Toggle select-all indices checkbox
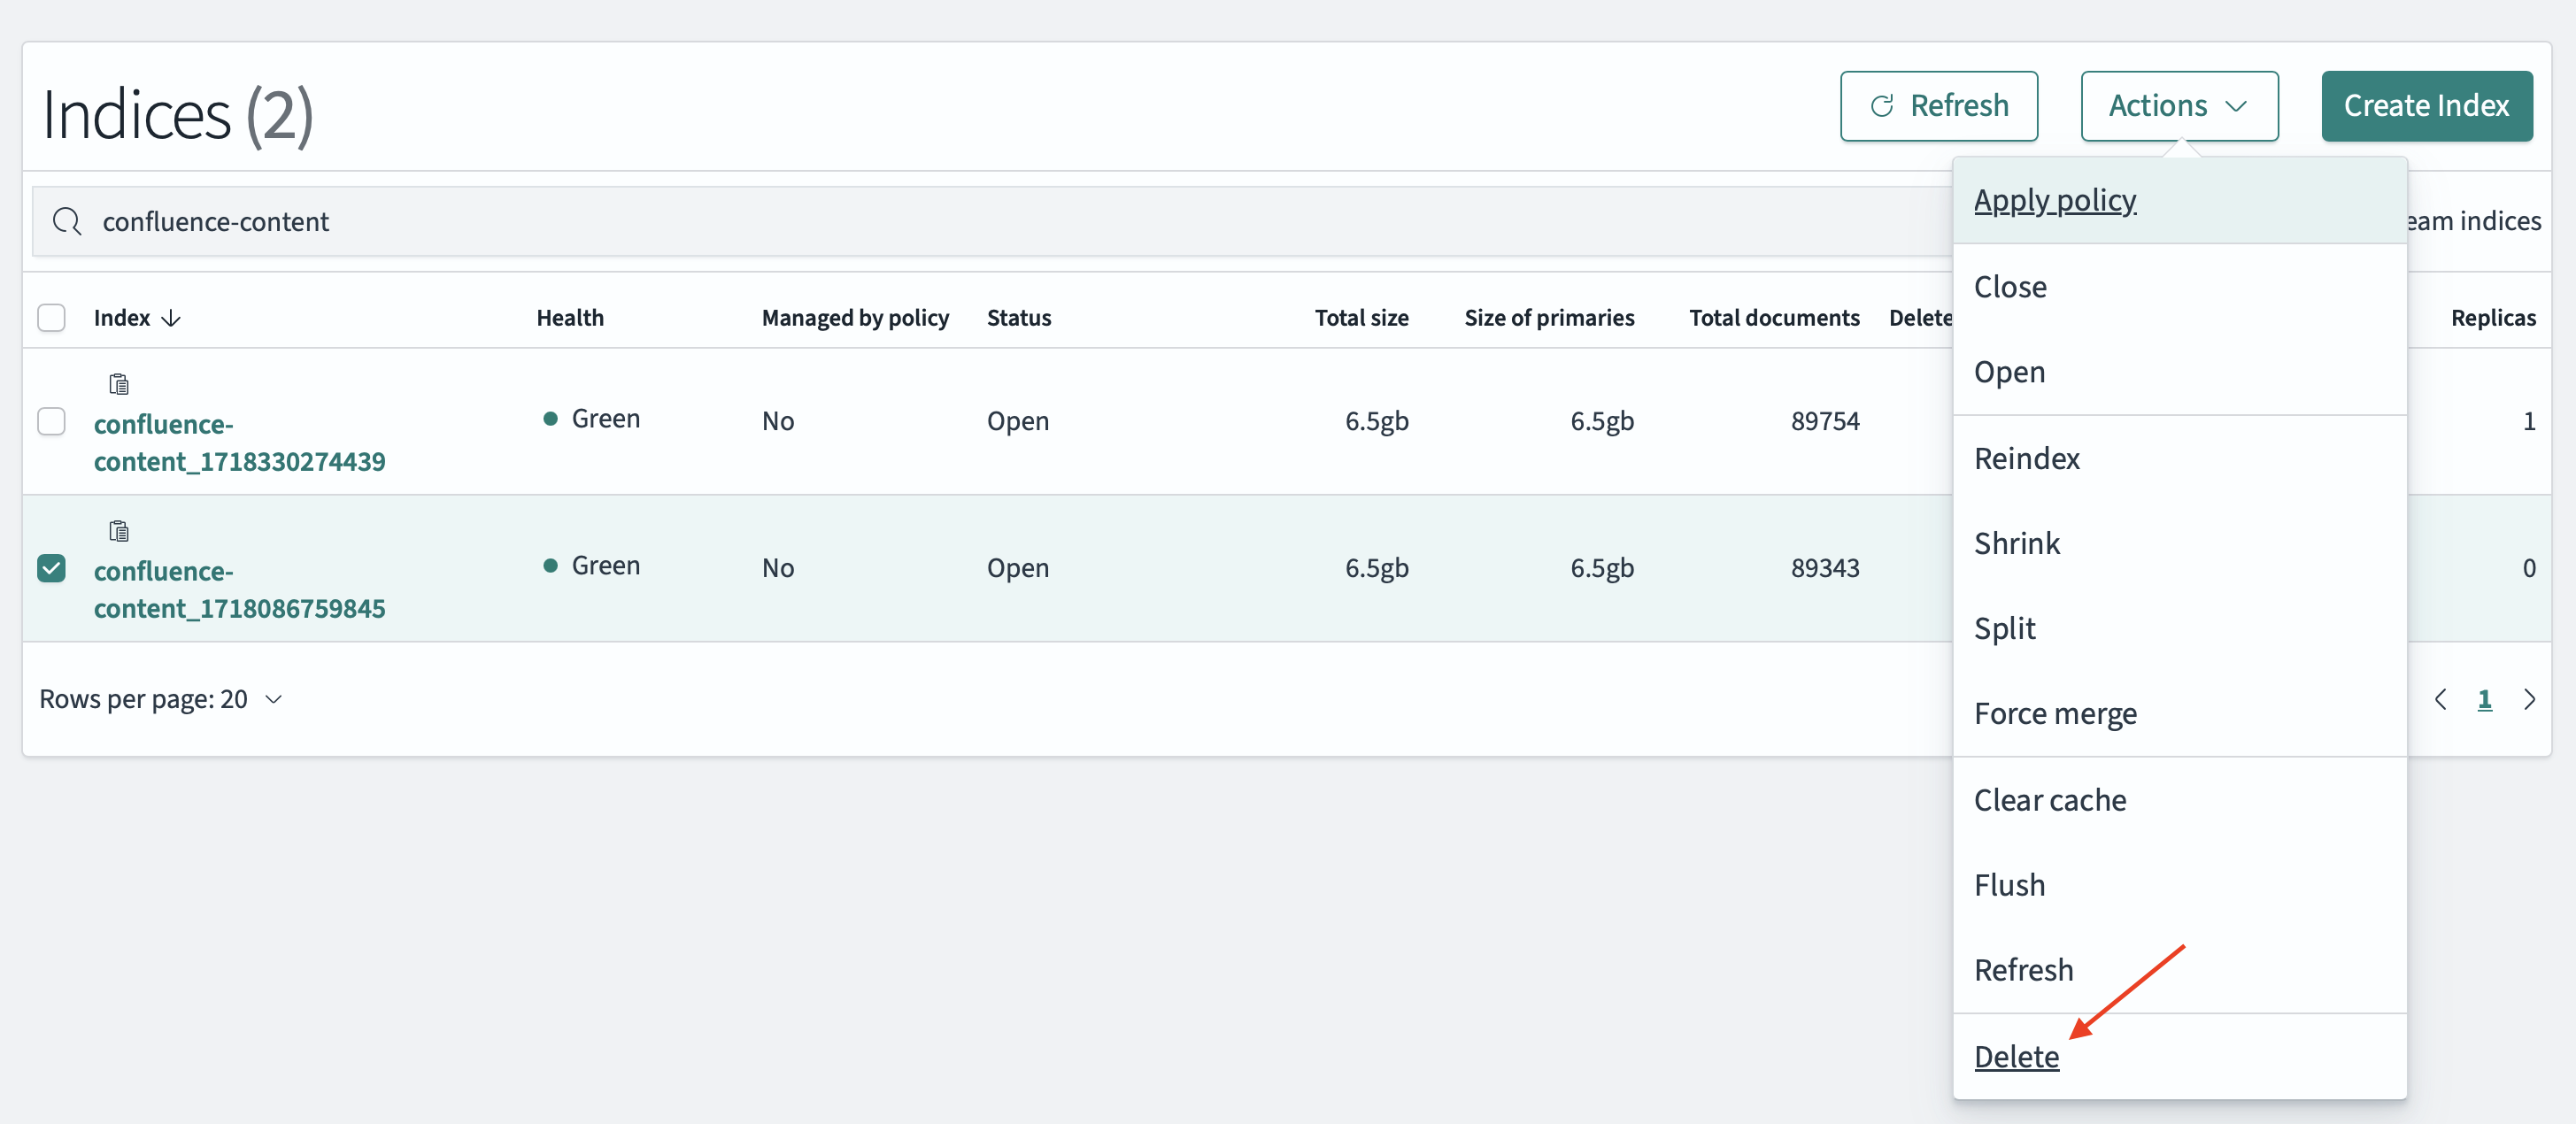2576x1124 pixels. [51, 318]
